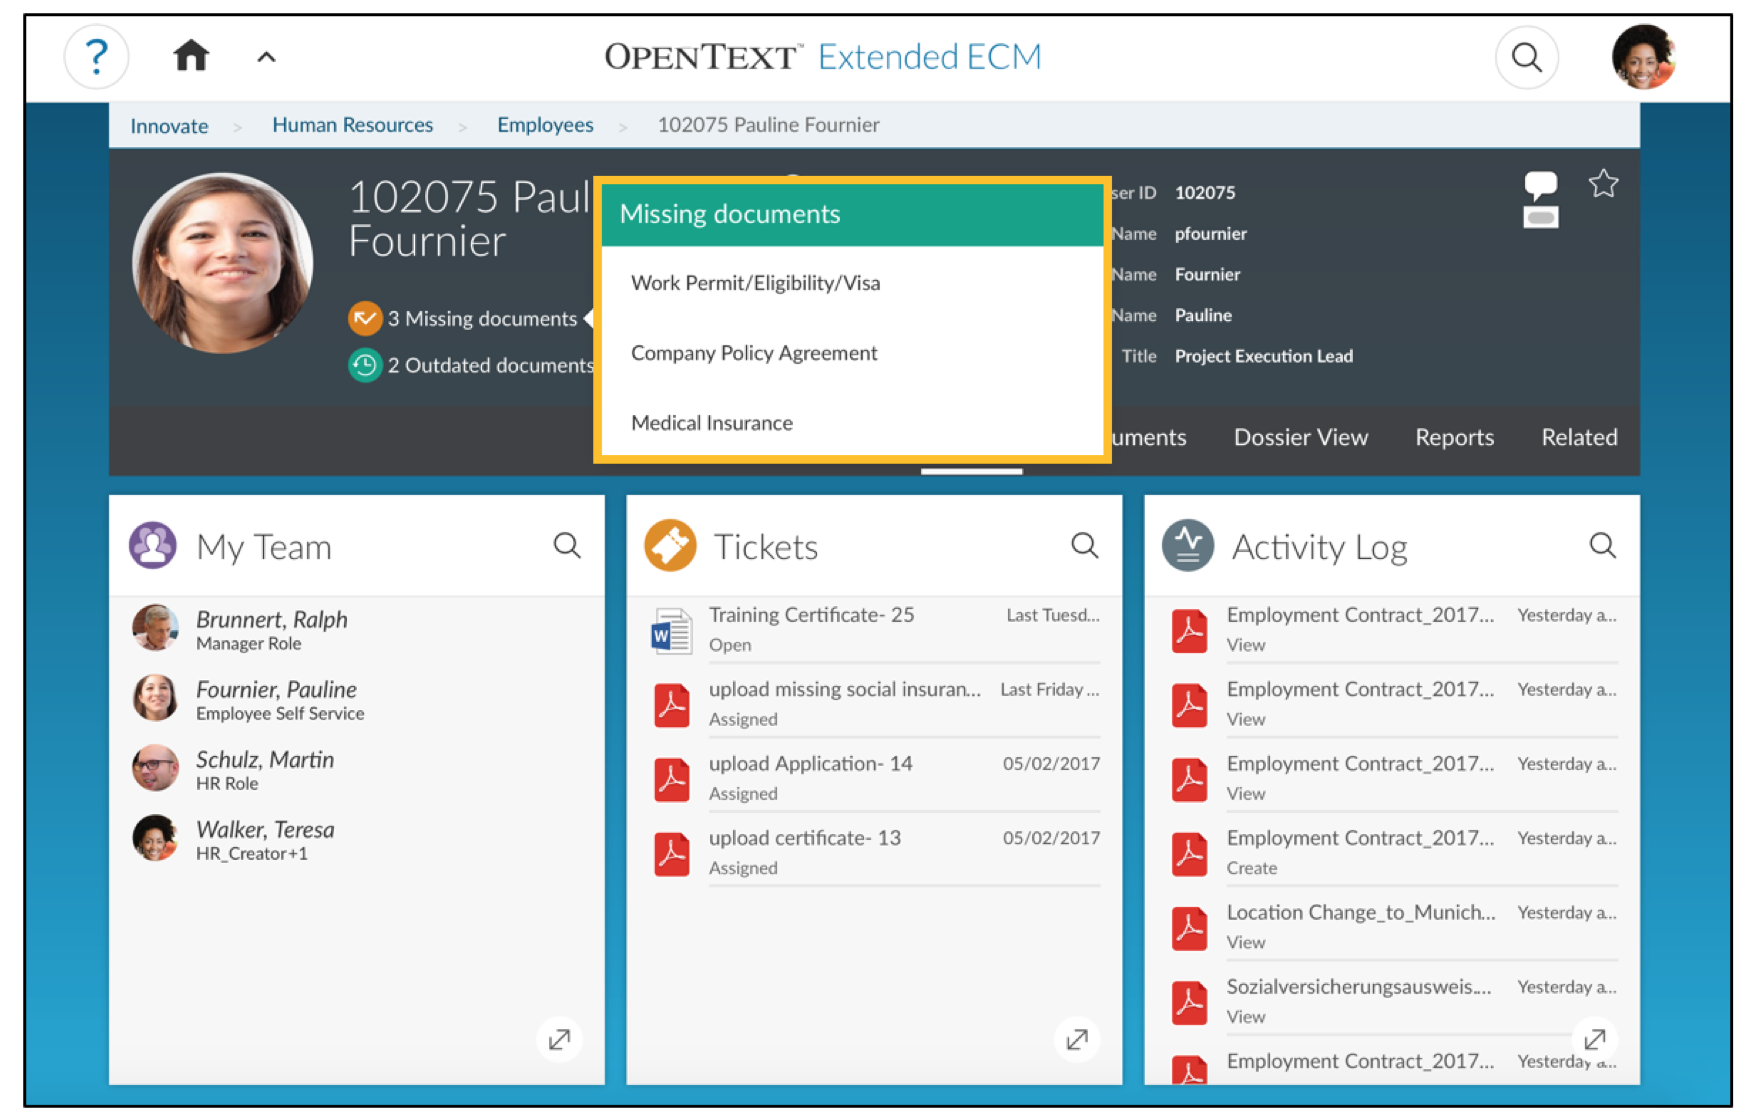Switch to Related tab
Image resolution: width=1752 pixels, height=1120 pixels.
click(1579, 437)
